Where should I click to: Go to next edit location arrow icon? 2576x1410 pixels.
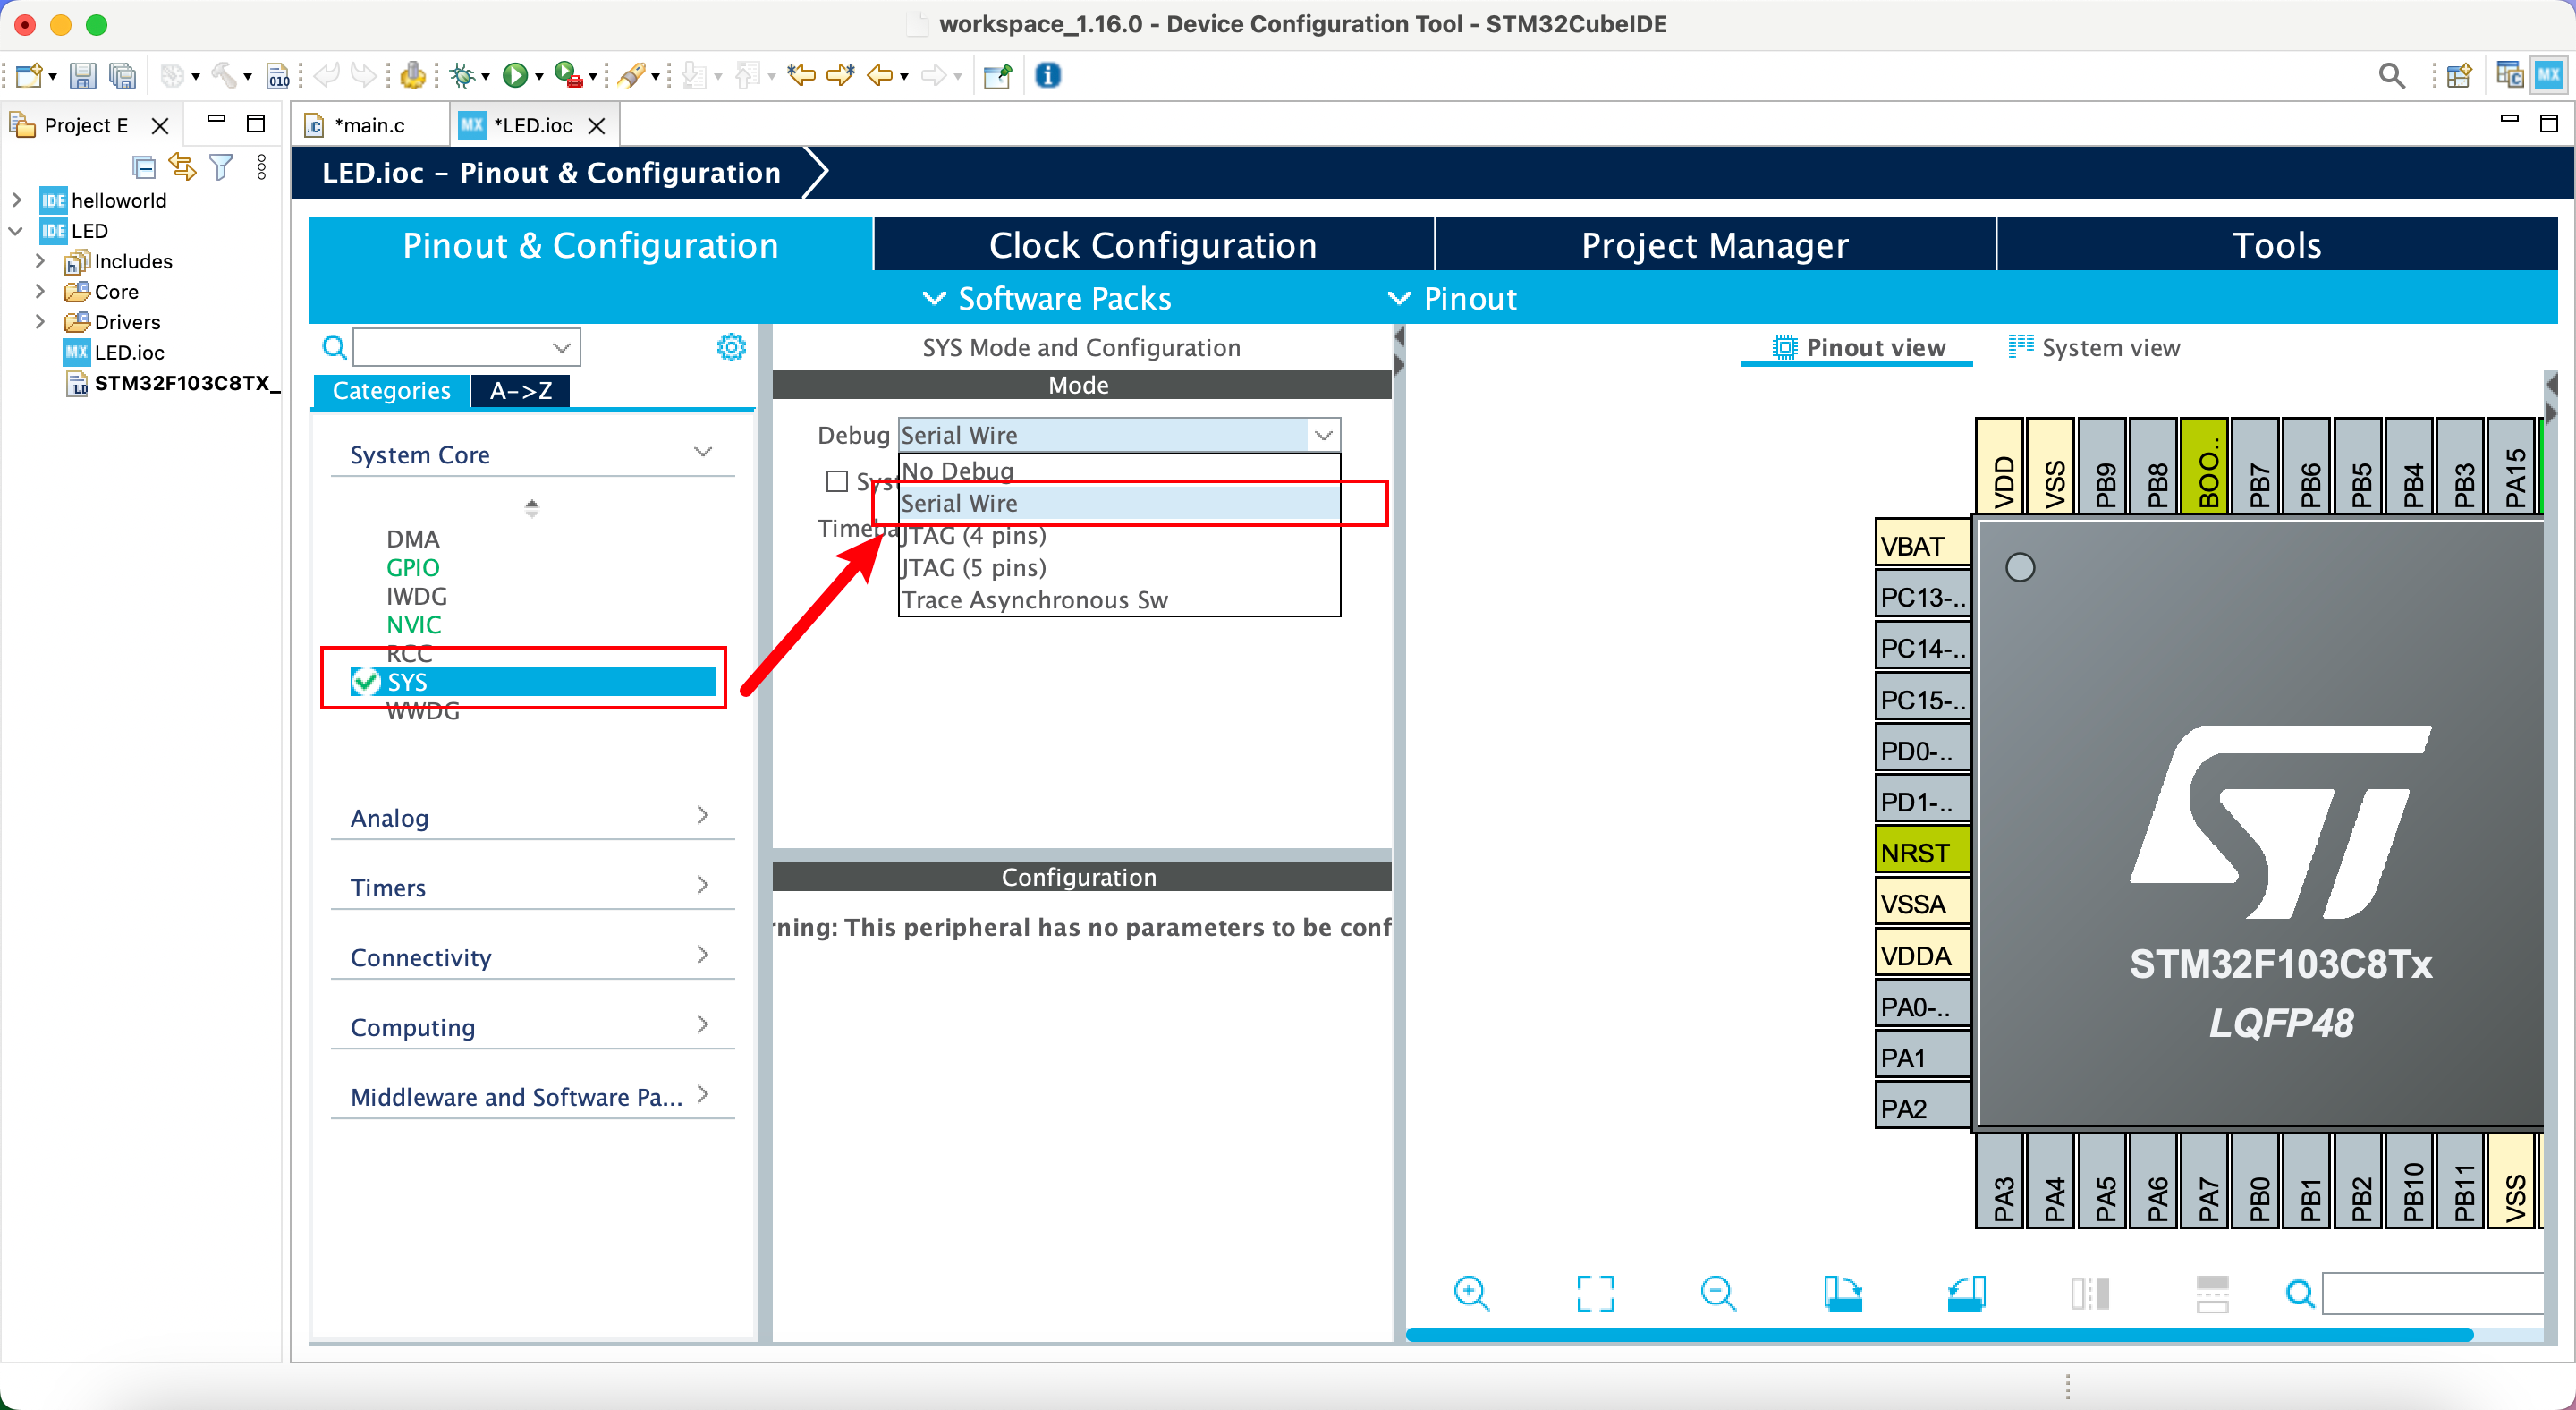[x=840, y=75]
